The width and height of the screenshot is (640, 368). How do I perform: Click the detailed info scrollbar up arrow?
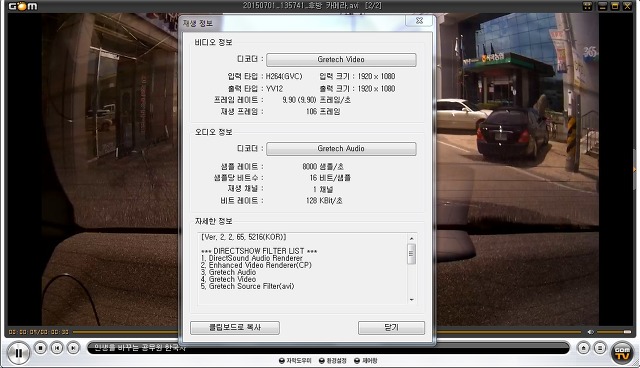point(411,239)
